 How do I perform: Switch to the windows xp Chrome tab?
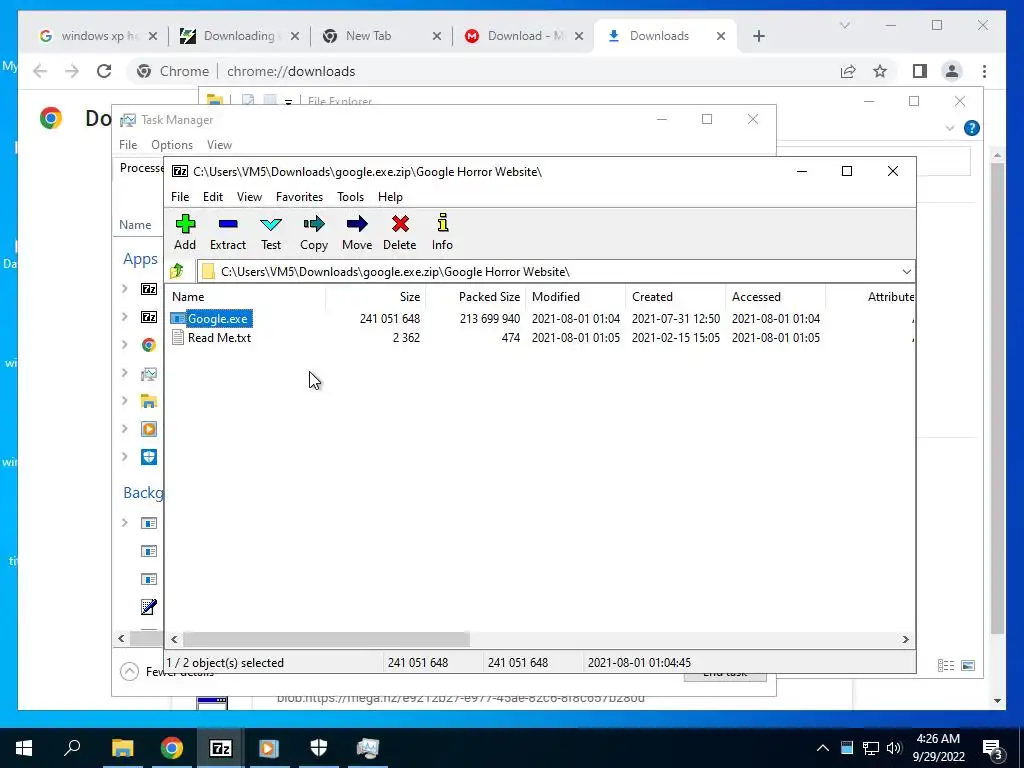click(x=96, y=36)
